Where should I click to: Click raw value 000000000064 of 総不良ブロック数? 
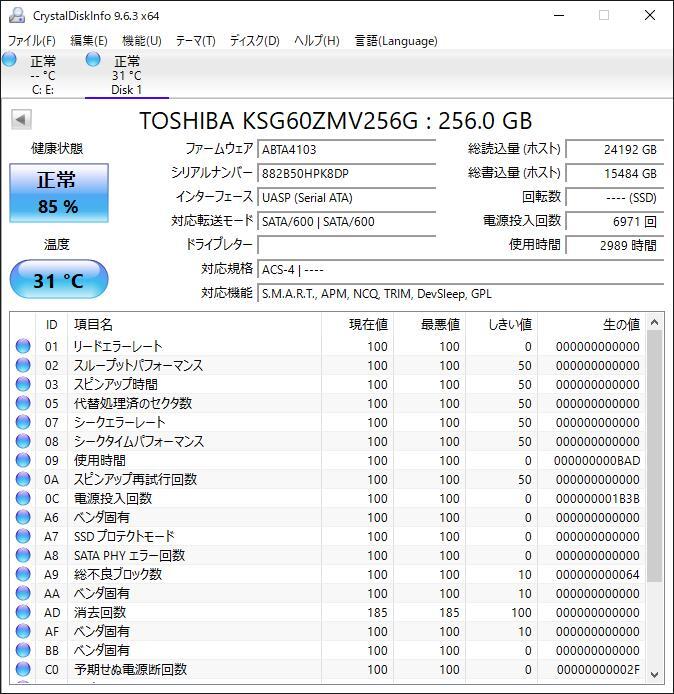(597, 575)
